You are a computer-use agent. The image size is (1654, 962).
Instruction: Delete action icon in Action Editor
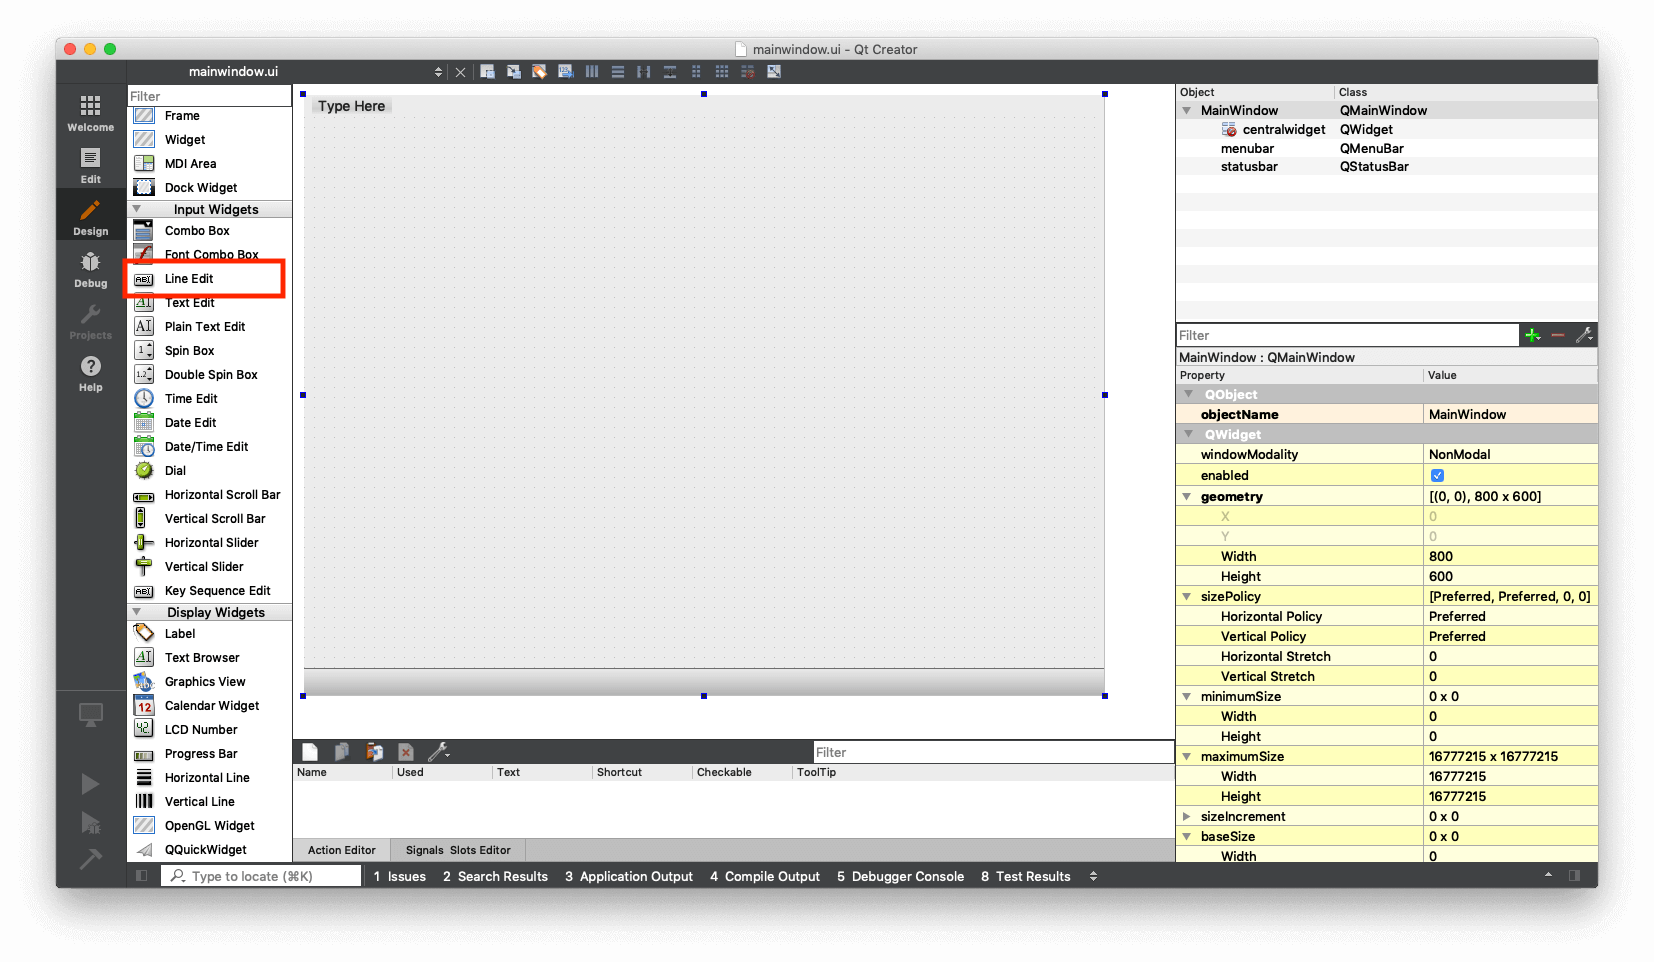[406, 752]
